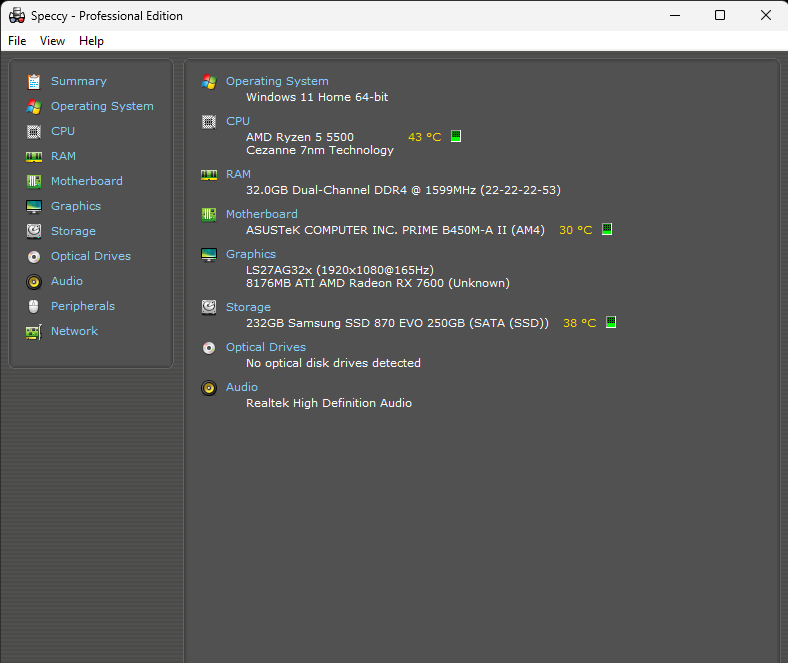Click the 30 °C motherboard temperature value
788x663 pixels.
coord(576,230)
